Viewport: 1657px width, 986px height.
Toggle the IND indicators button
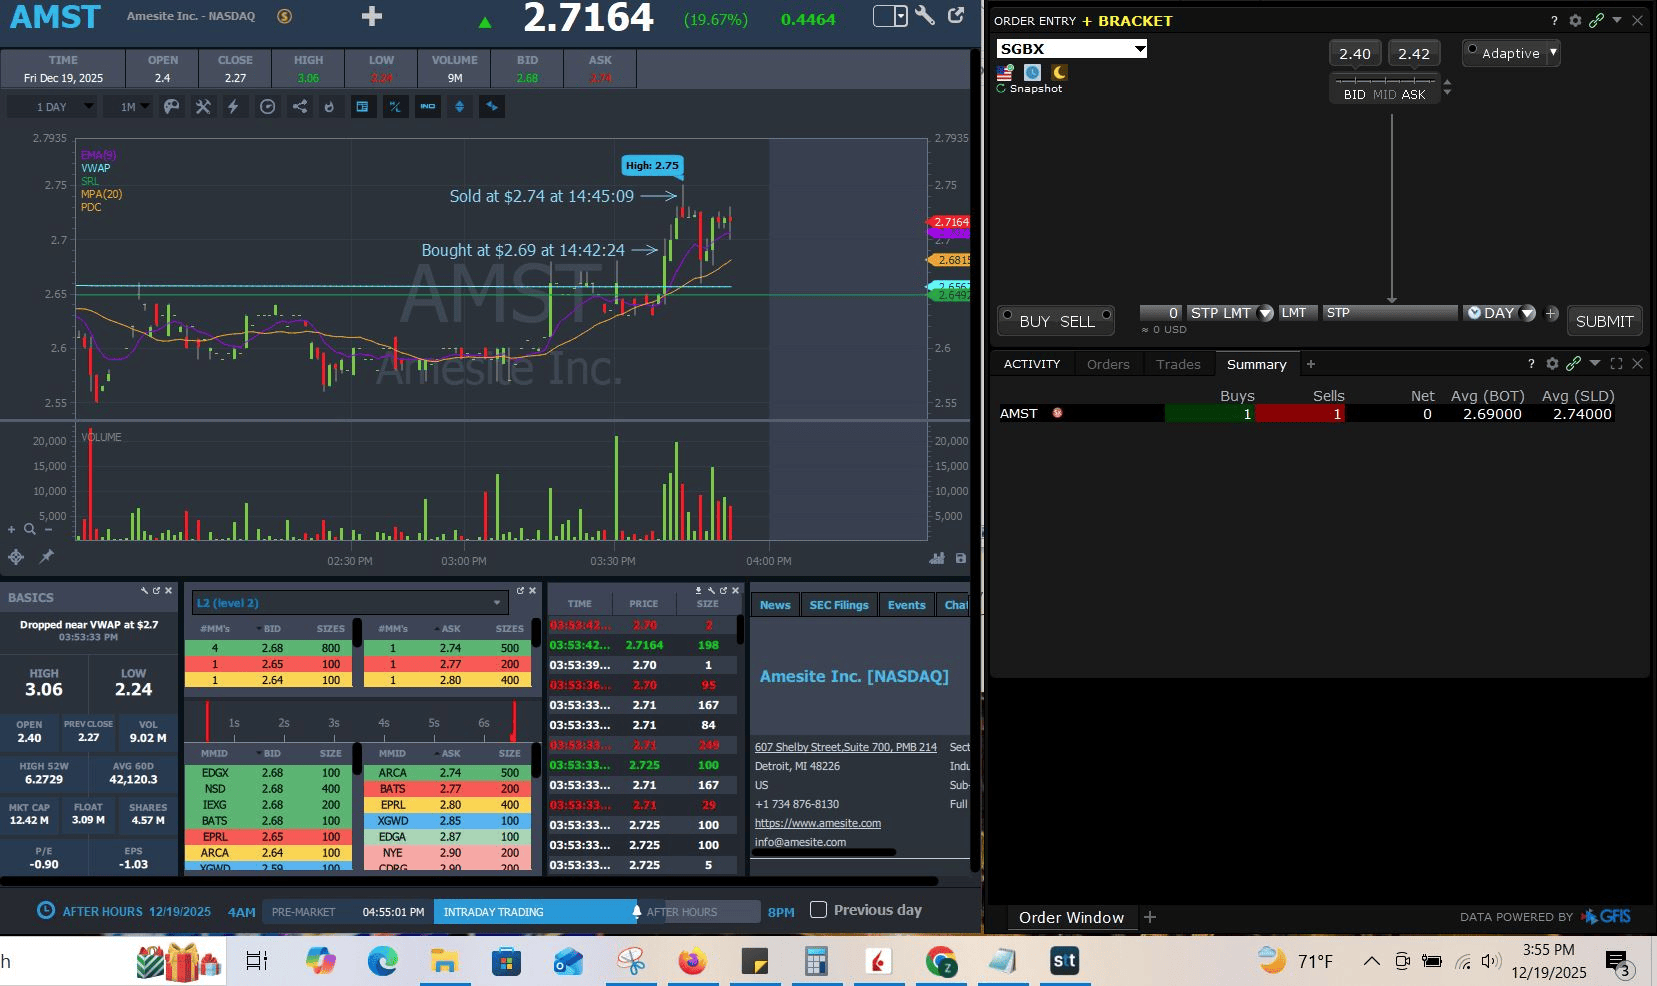(x=427, y=106)
